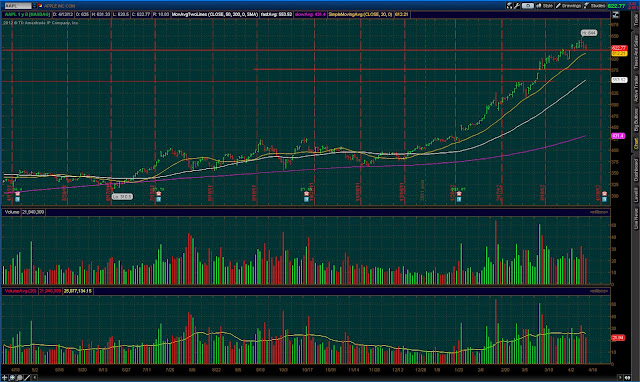Click the Lo price bubble near June low

(122, 197)
